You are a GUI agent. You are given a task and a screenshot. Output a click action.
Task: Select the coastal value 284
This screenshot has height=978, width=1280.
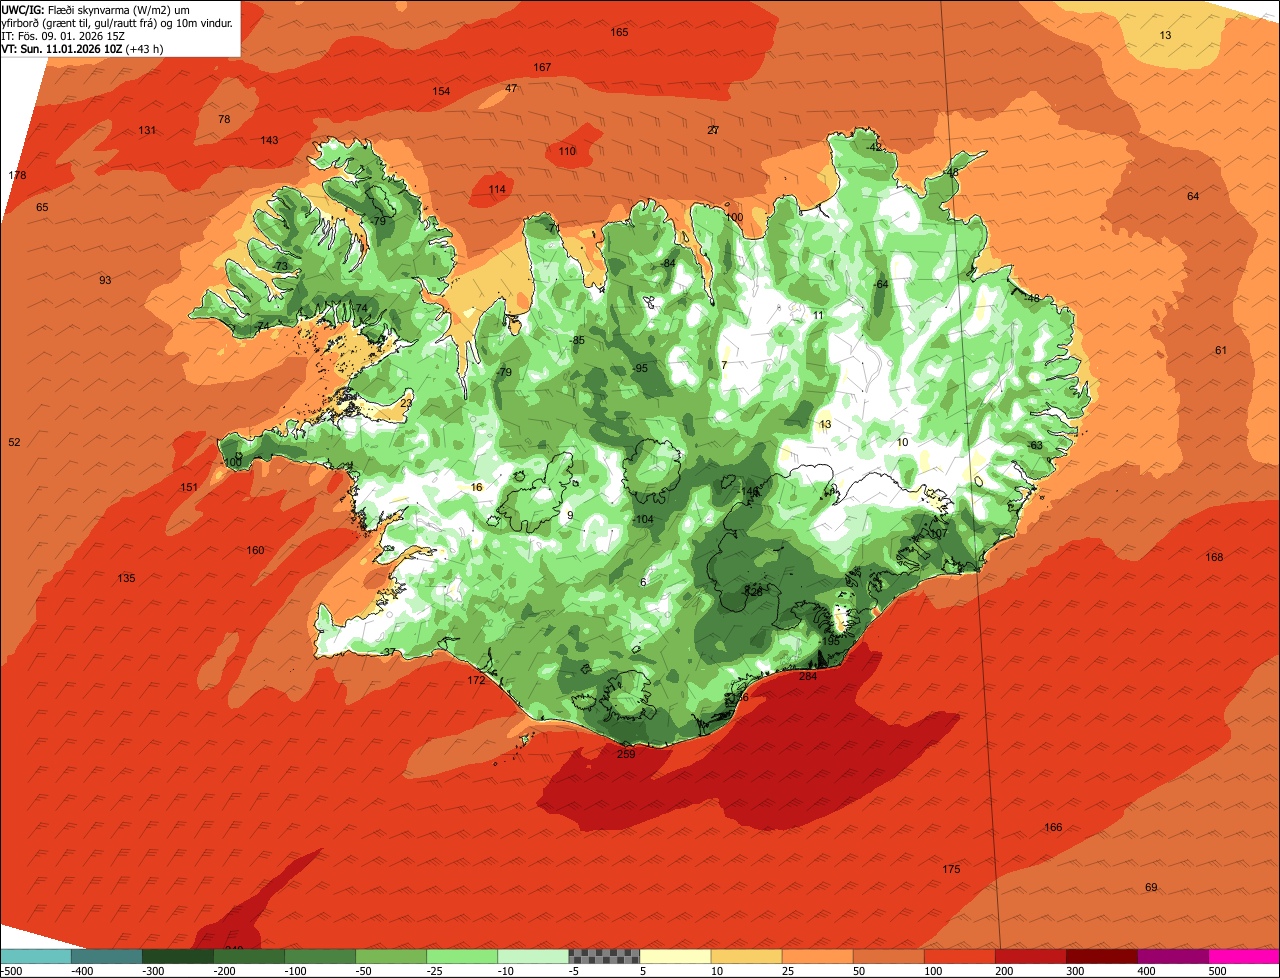[x=808, y=676]
